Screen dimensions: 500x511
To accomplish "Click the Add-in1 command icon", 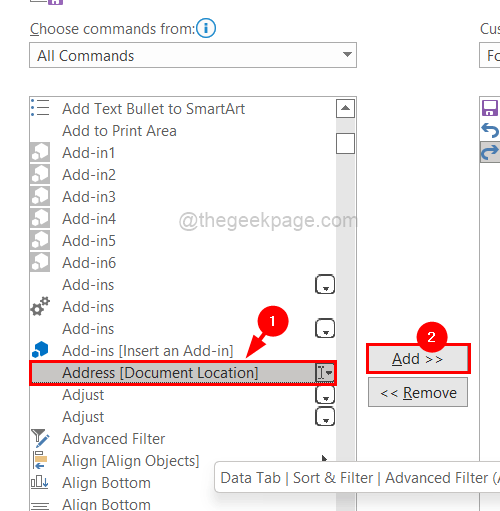I will coord(40,152).
